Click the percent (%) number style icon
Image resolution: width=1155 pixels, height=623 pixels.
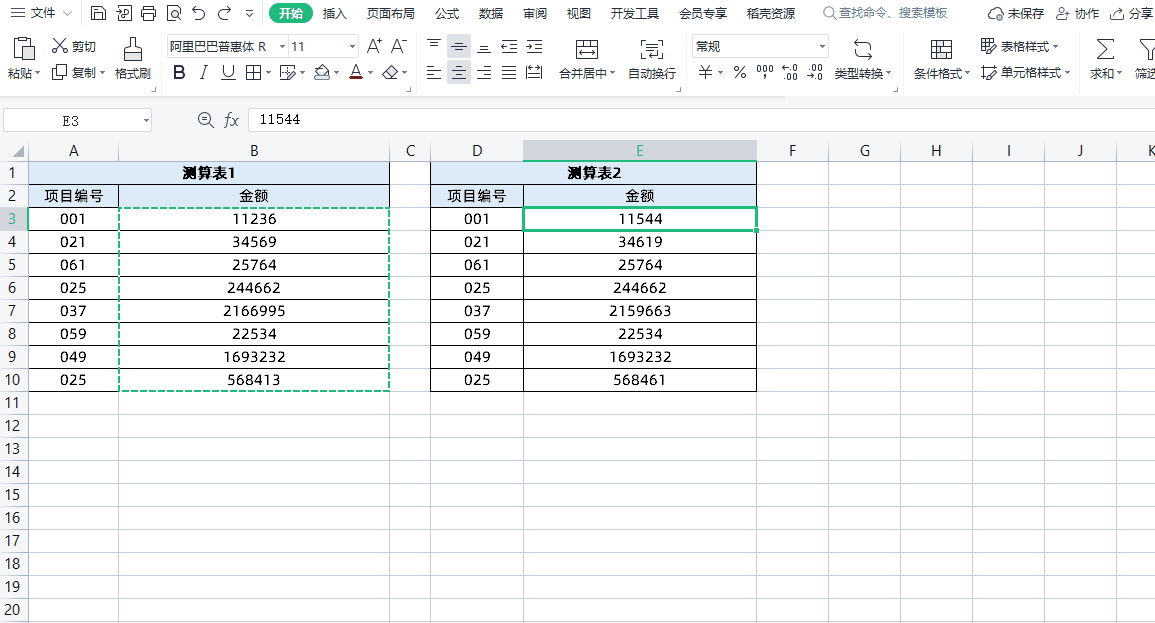point(738,72)
